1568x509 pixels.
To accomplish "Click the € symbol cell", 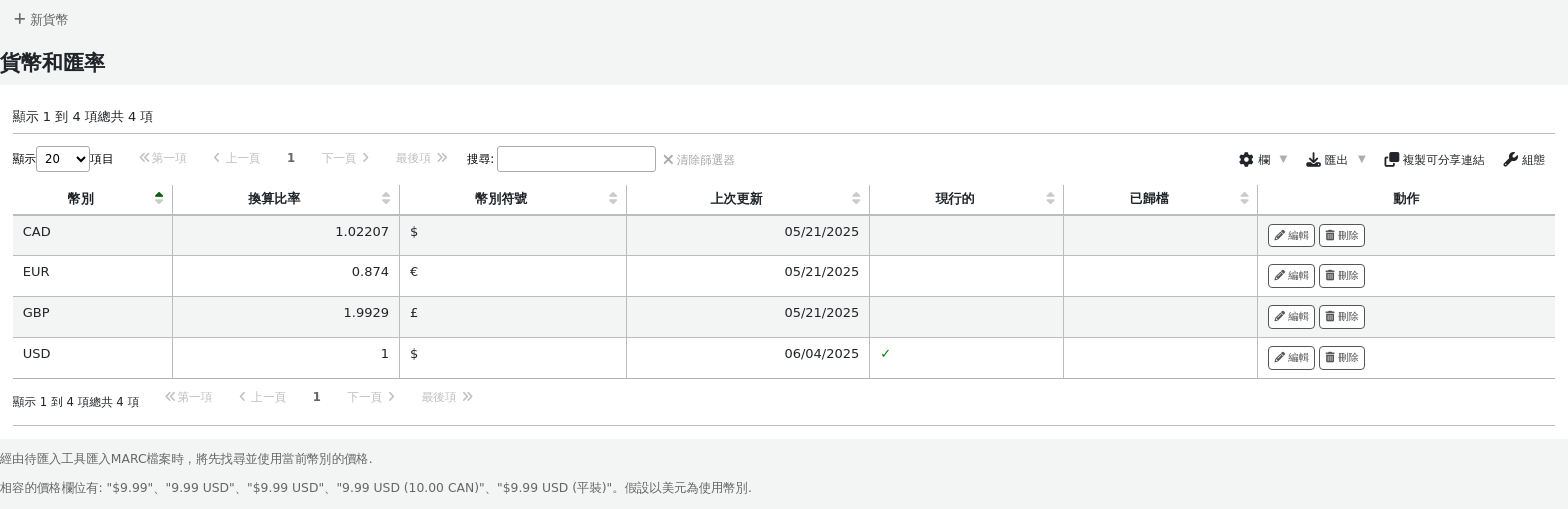I will pyautogui.click(x=513, y=275).
